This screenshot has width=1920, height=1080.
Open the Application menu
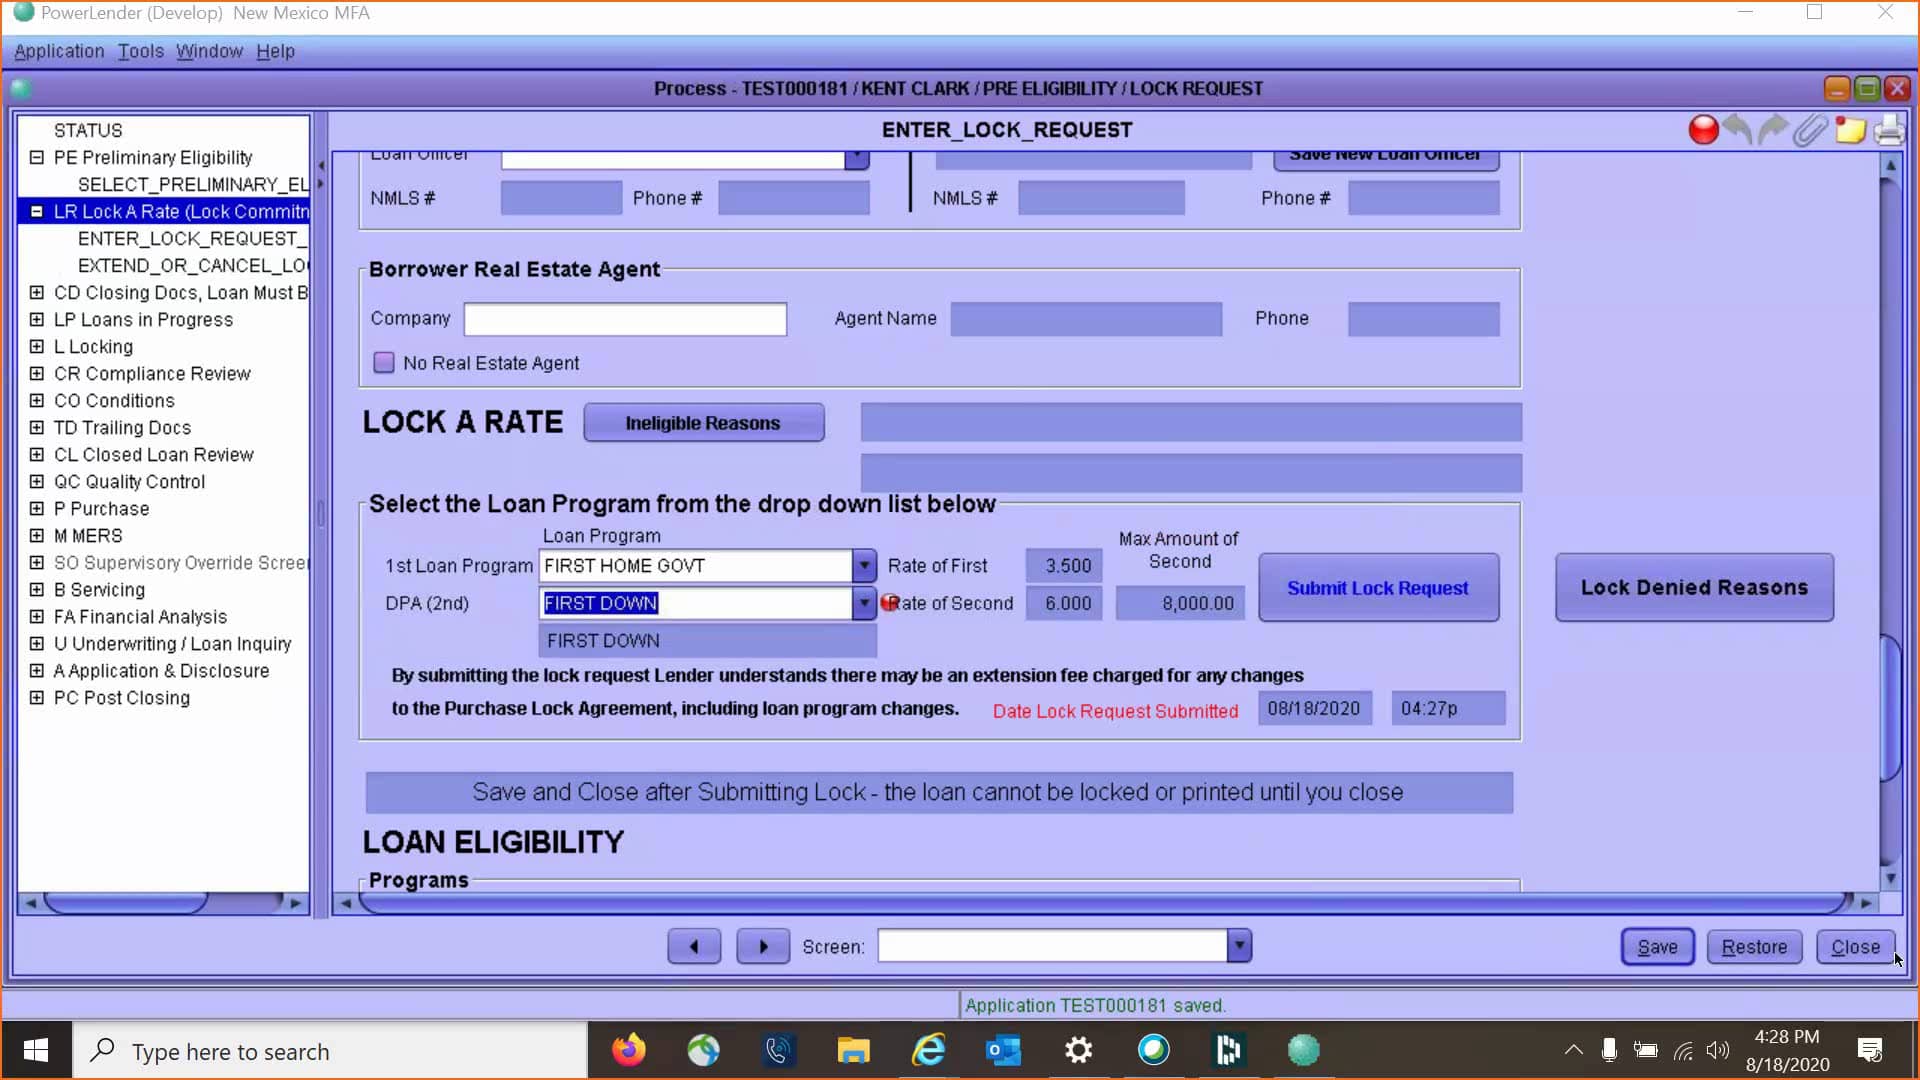(x=58, y=51)
